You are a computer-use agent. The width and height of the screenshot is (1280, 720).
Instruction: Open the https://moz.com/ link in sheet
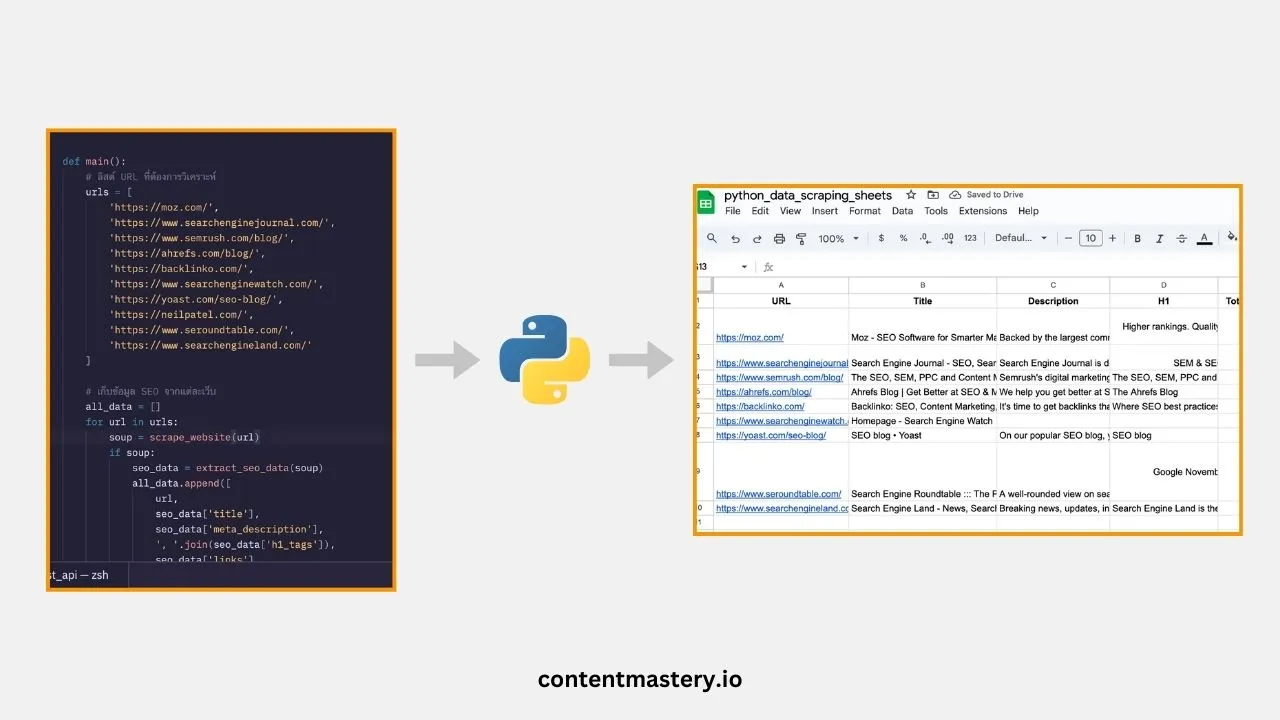(750, 338)
